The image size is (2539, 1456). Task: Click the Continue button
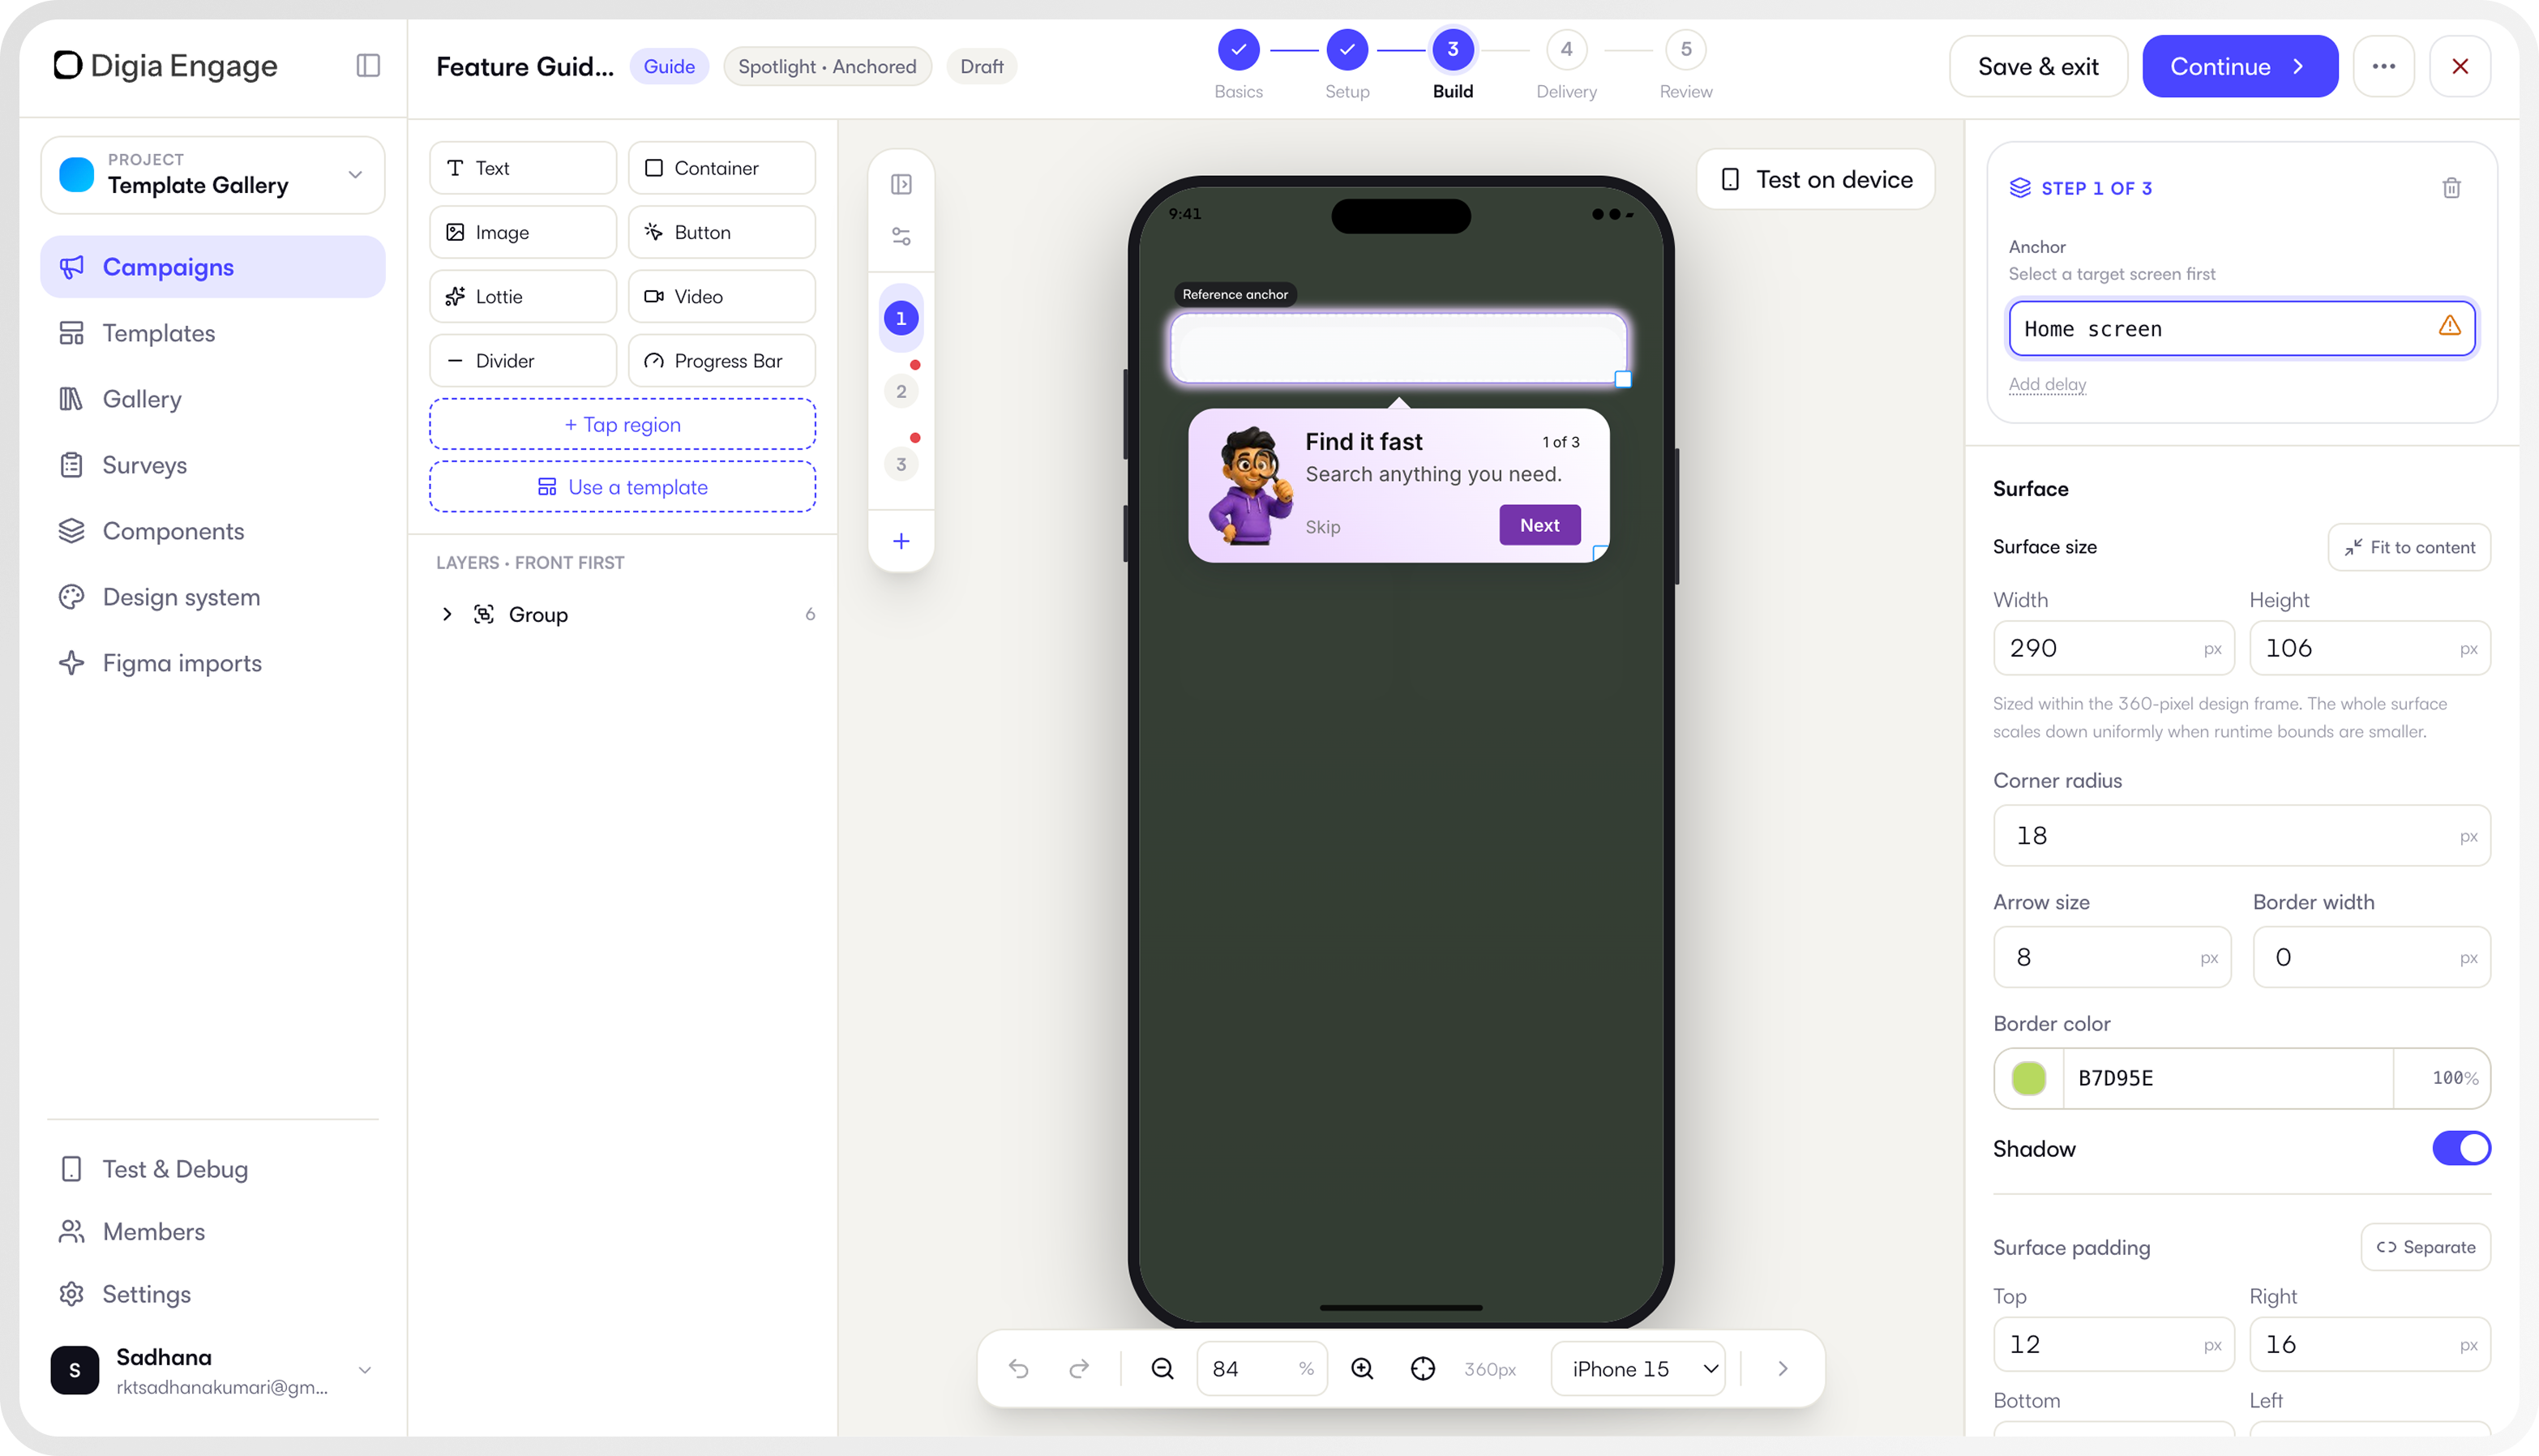(2239, 66)
